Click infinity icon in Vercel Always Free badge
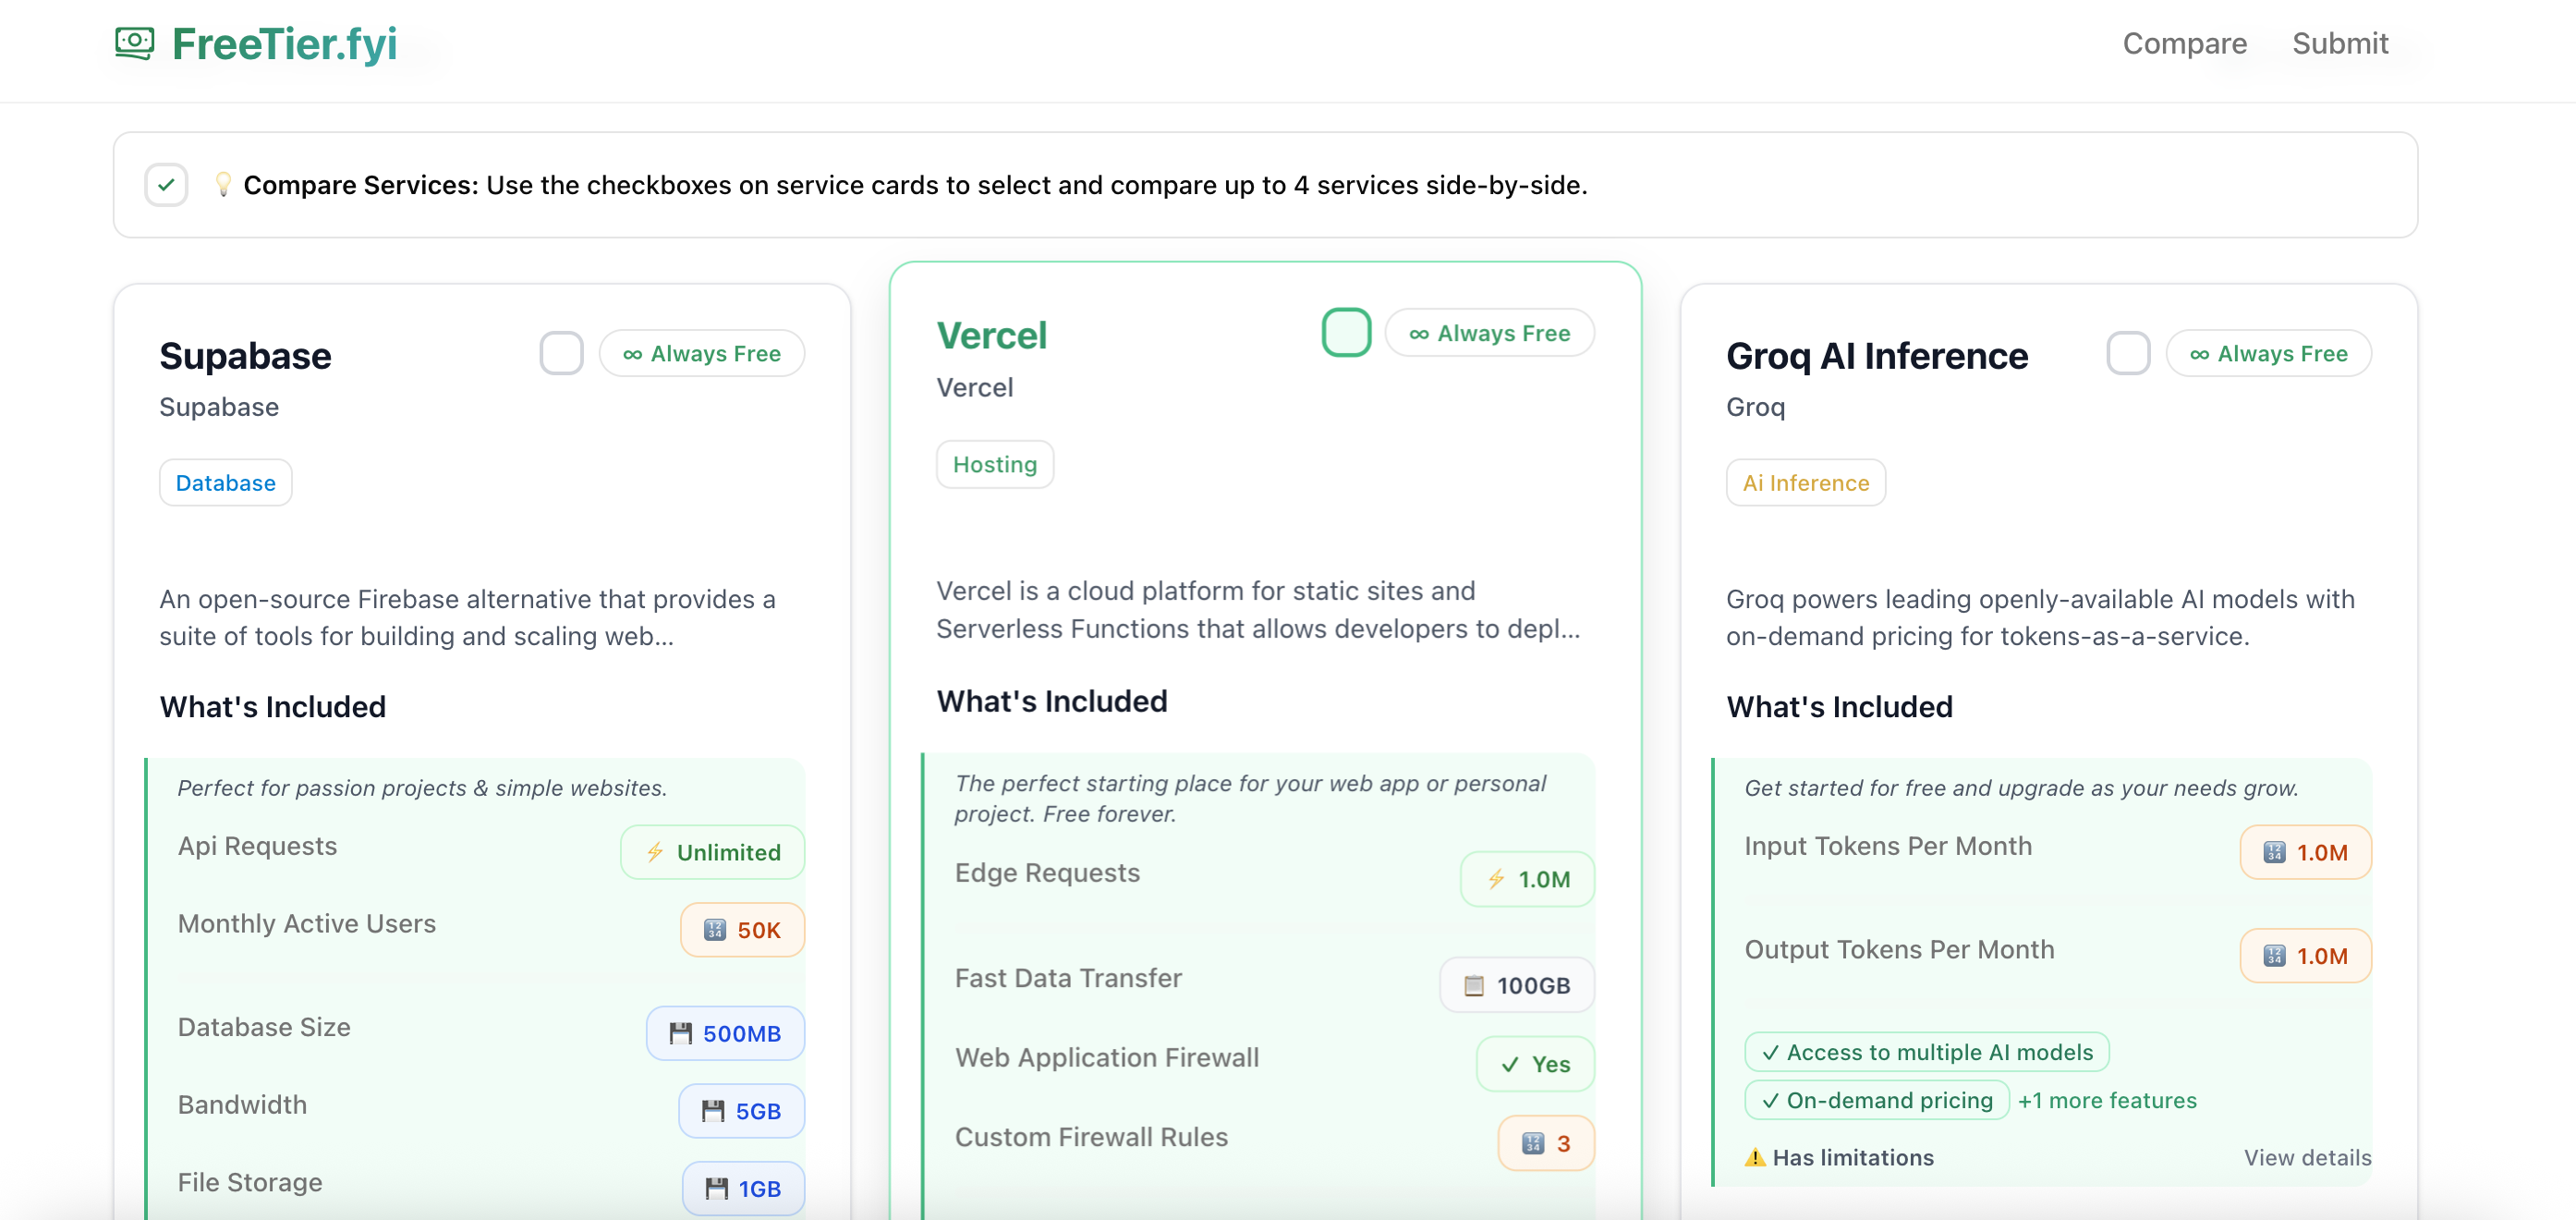This screenshot has height=1220, width=2576. 1419,334
